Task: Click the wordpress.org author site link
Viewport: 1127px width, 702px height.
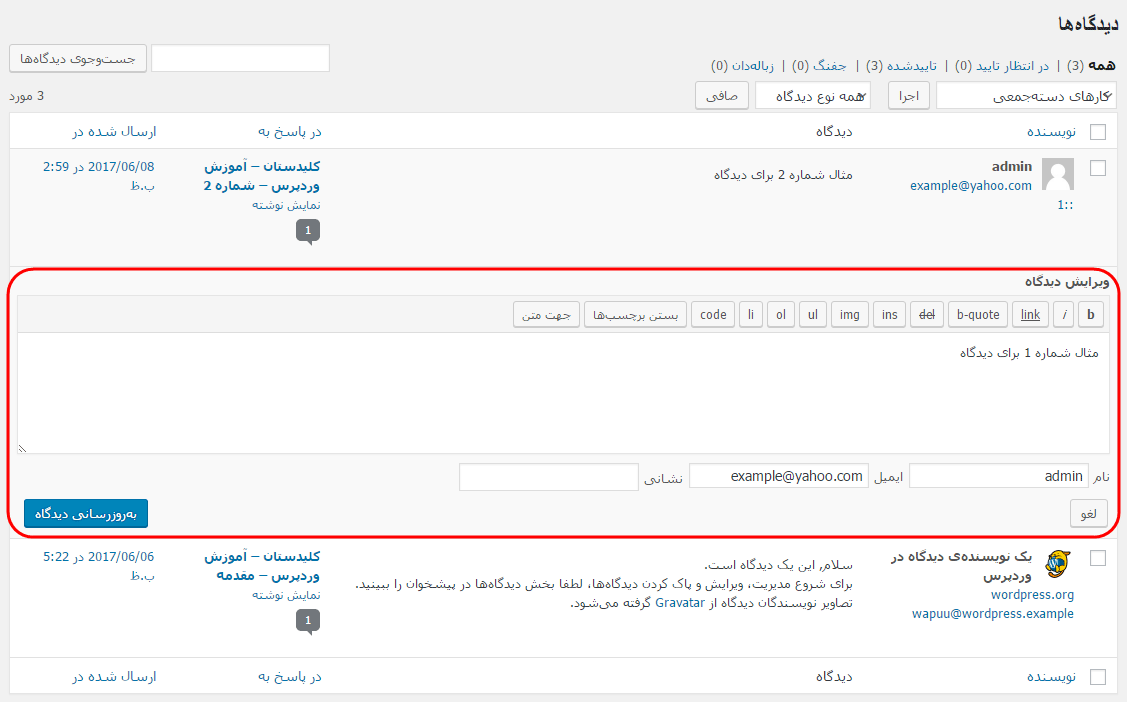Action: click(x=1032, y=594)
